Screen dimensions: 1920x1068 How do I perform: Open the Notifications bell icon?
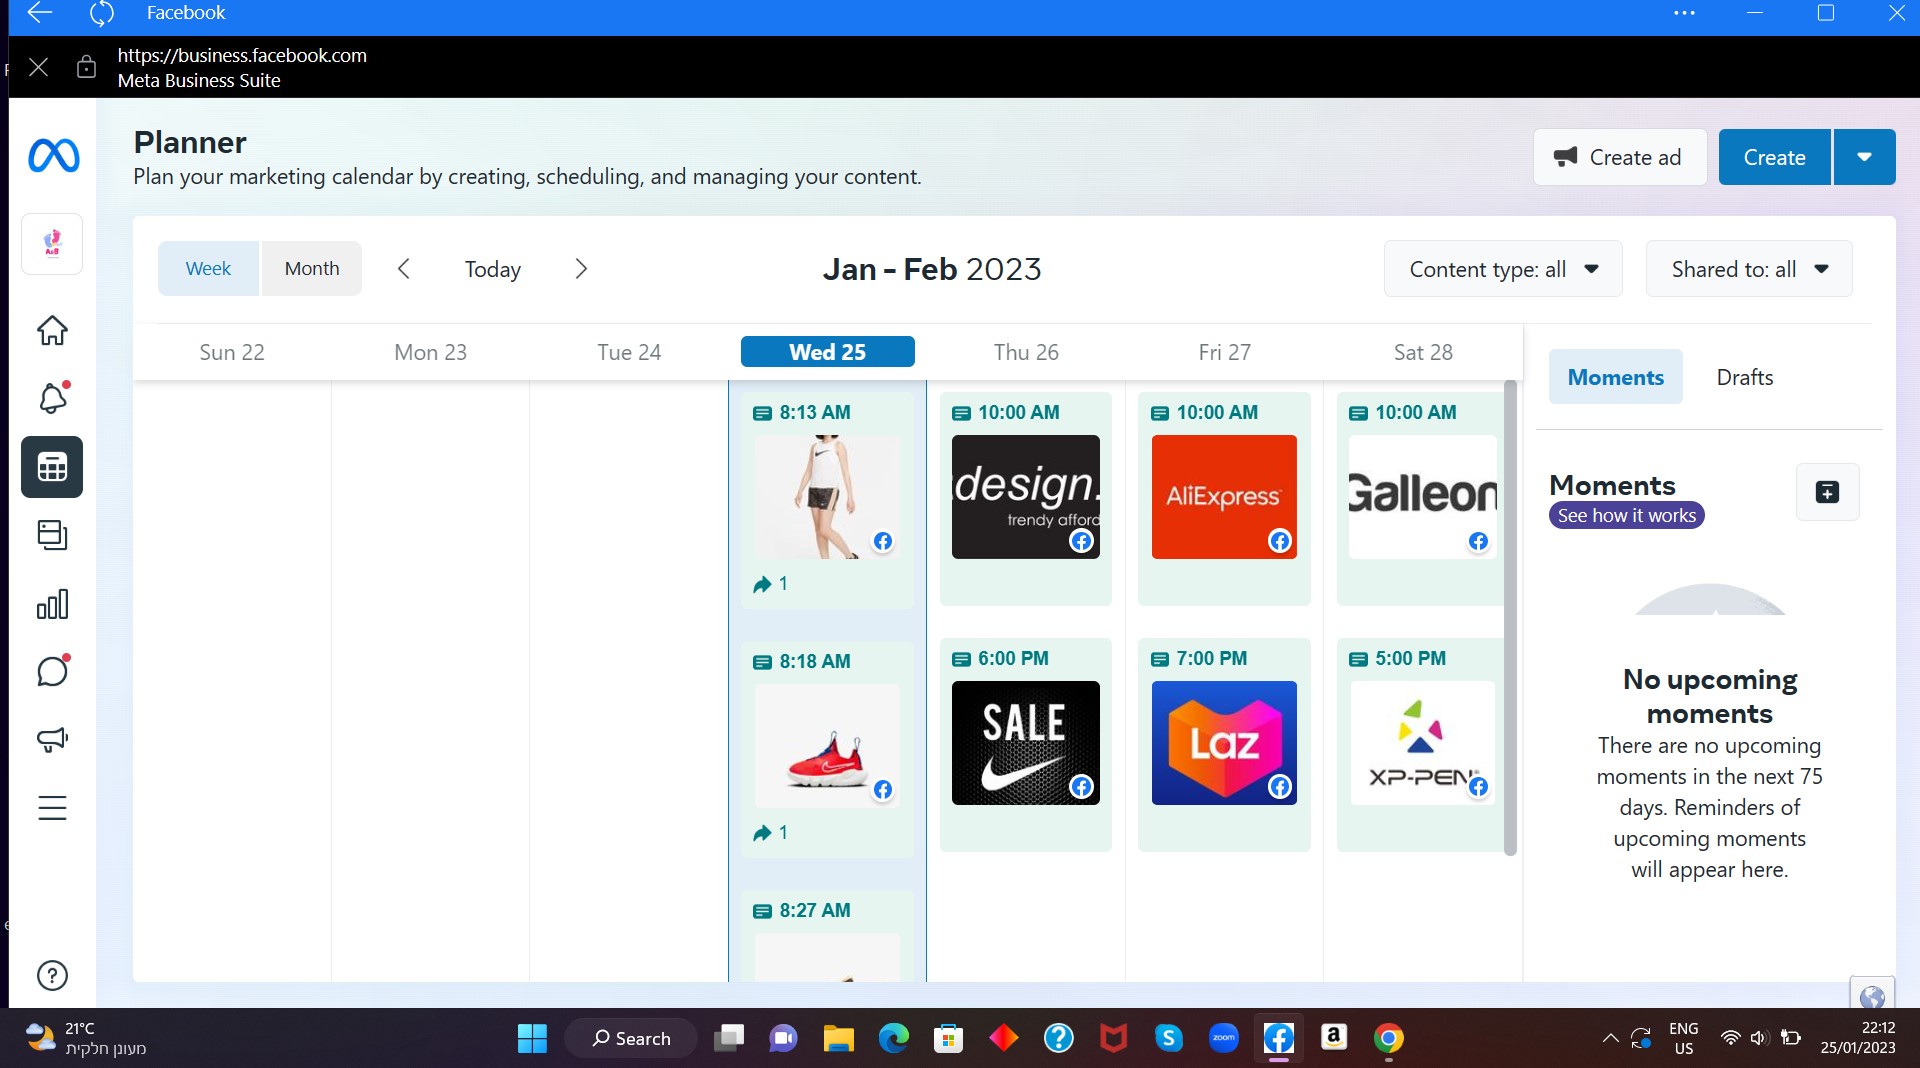pos(52,398)
